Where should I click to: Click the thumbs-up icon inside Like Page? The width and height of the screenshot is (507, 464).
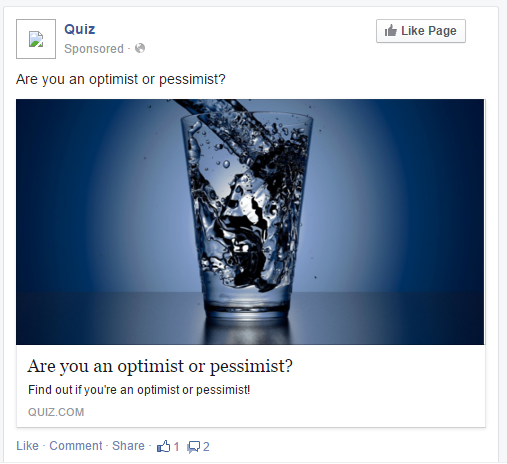click(391, 31)
